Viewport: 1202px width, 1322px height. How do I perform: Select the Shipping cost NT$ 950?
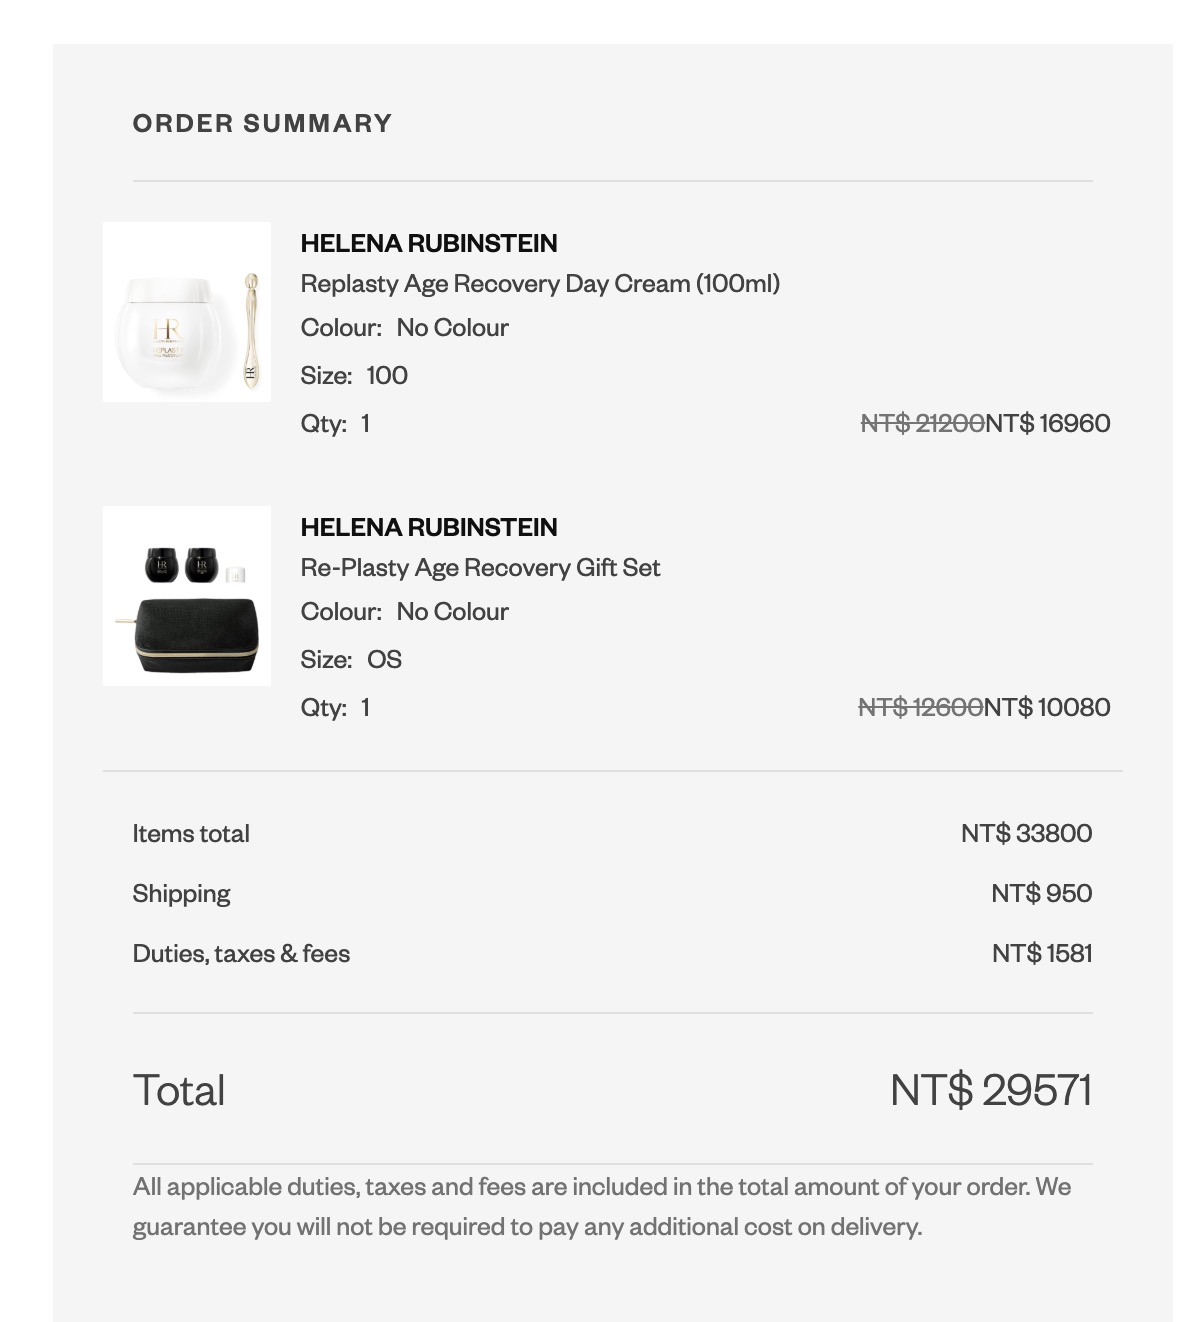click(x=1041, y=893)
